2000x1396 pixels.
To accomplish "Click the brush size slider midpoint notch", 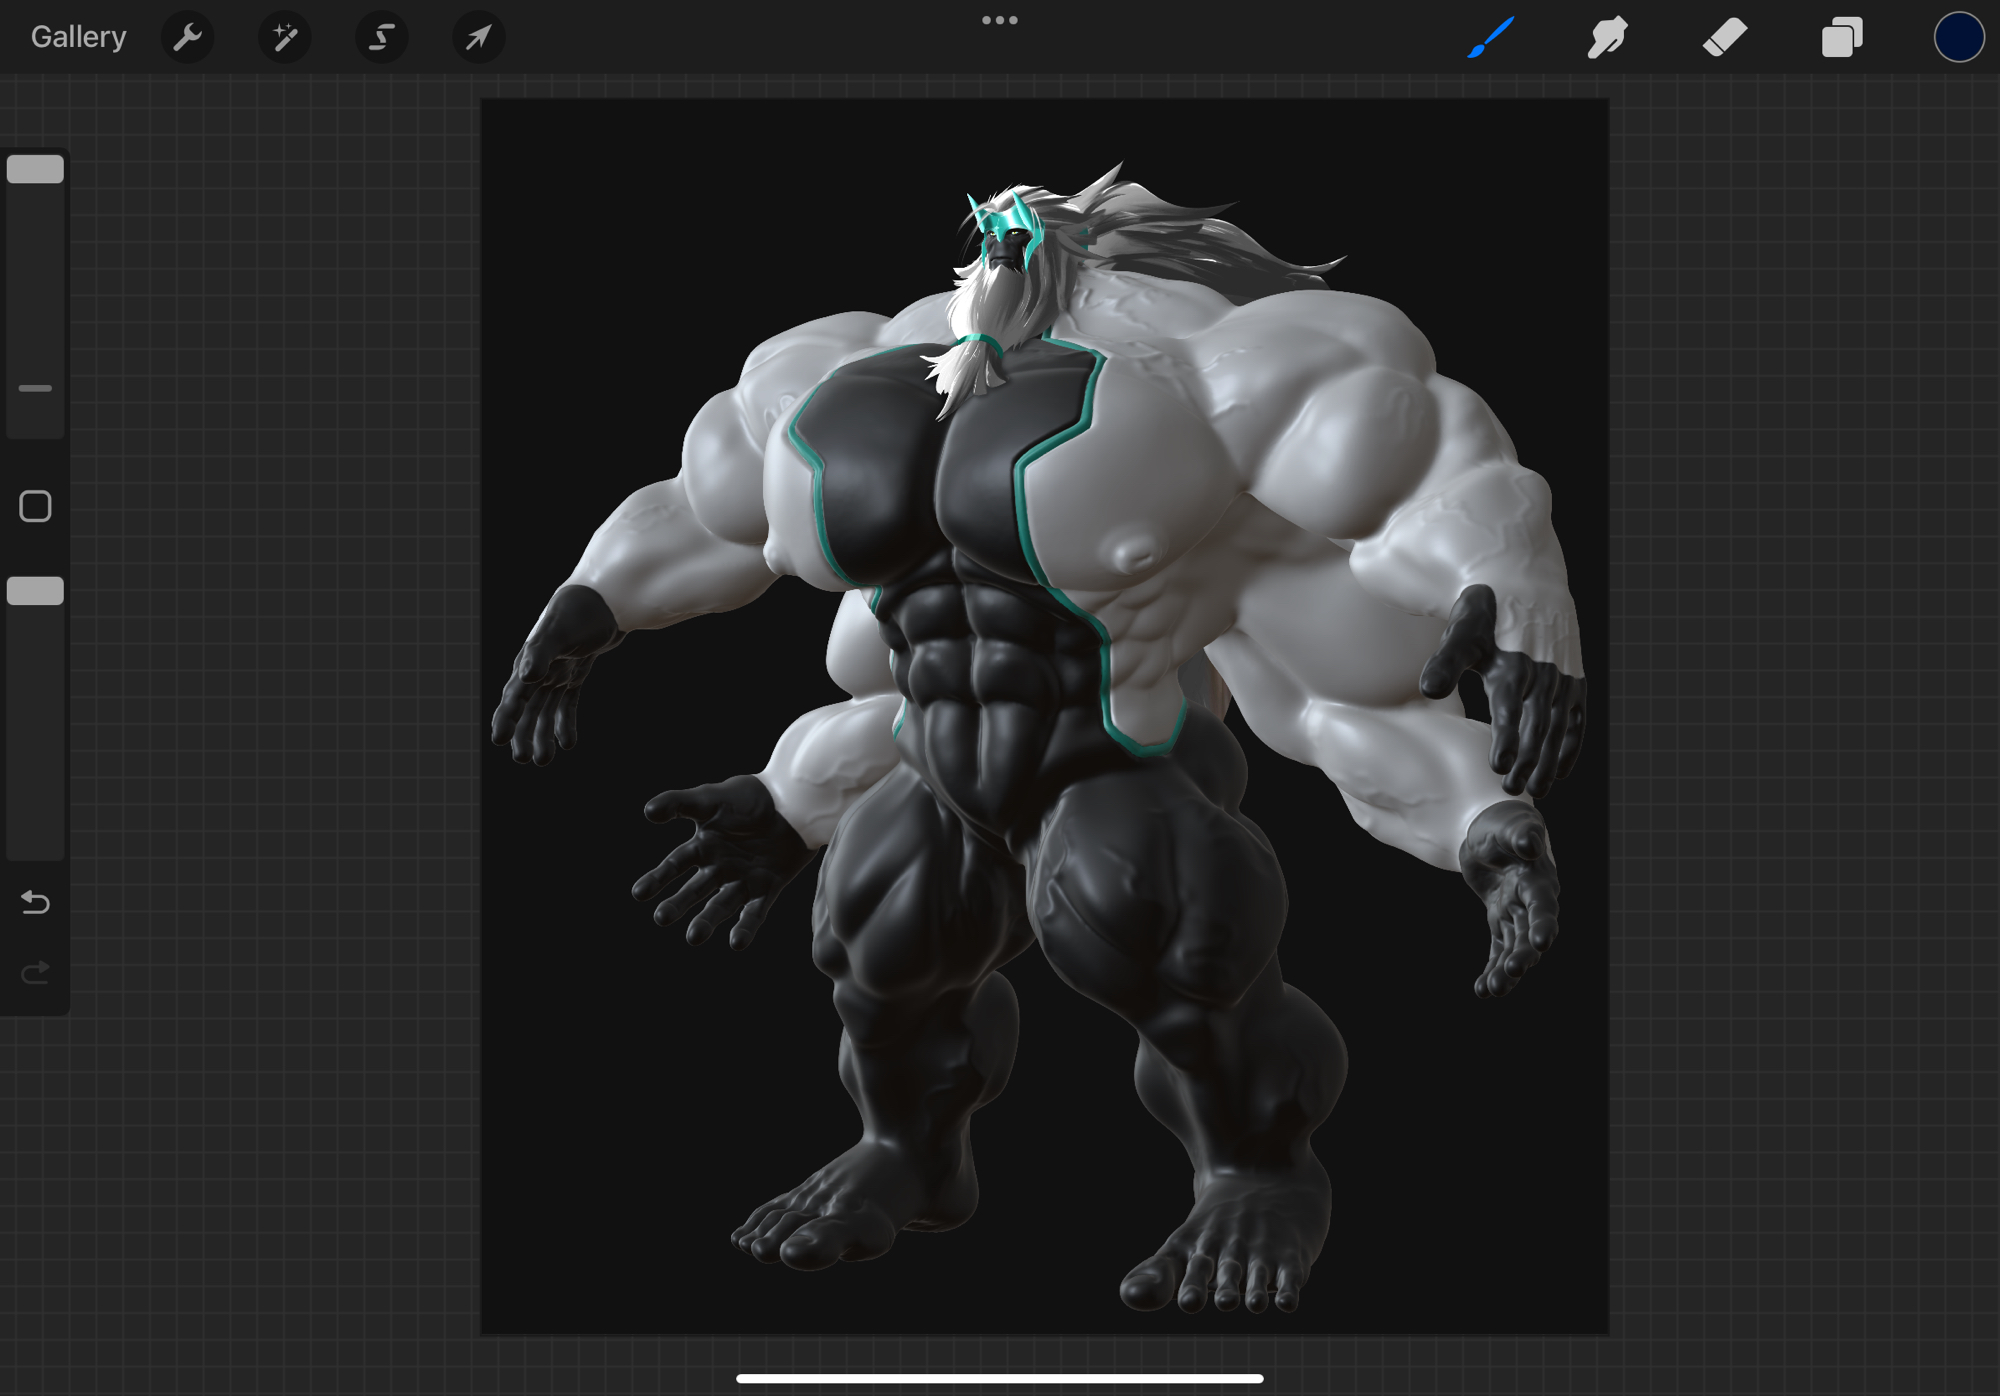I will pos(35,388).
